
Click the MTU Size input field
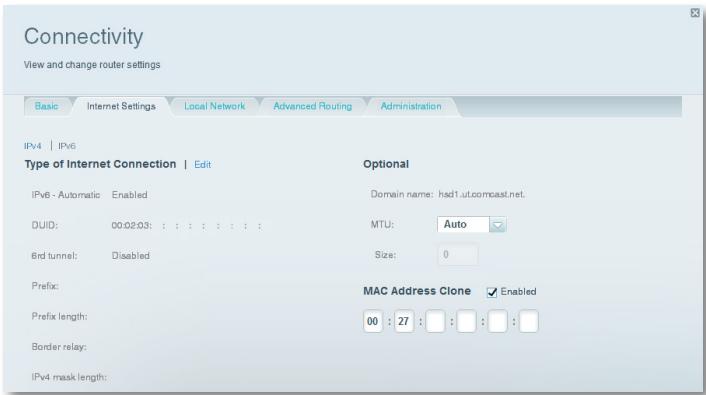click(x=457, y=255)
